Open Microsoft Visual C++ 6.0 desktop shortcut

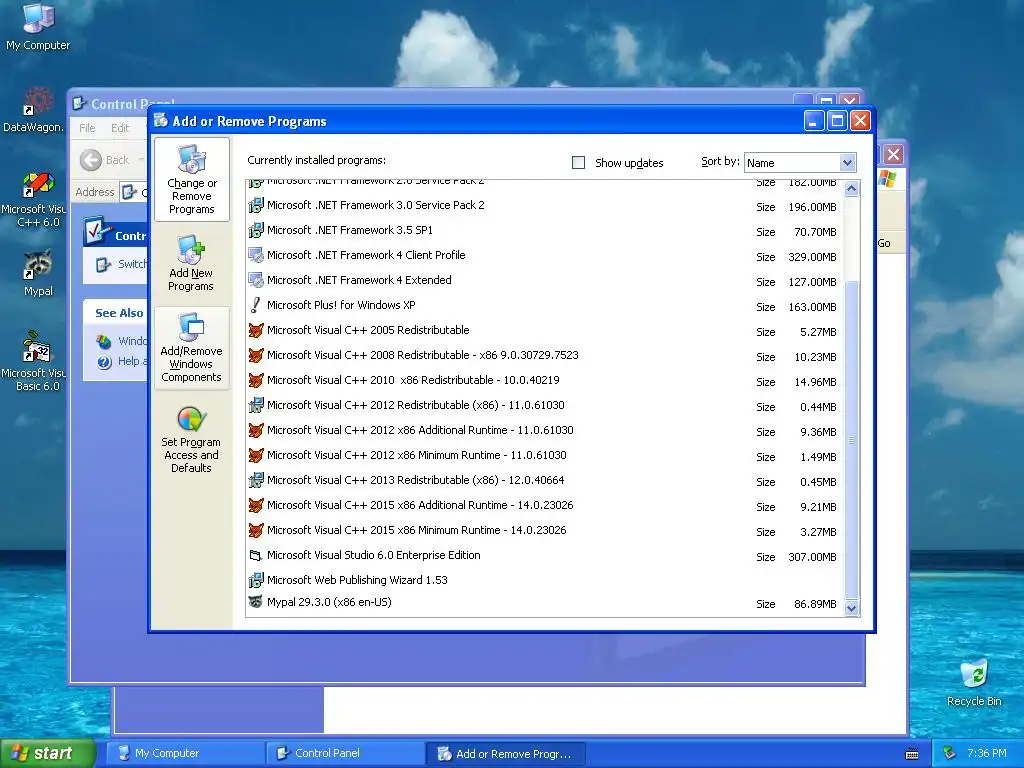(x=34, y=199)
